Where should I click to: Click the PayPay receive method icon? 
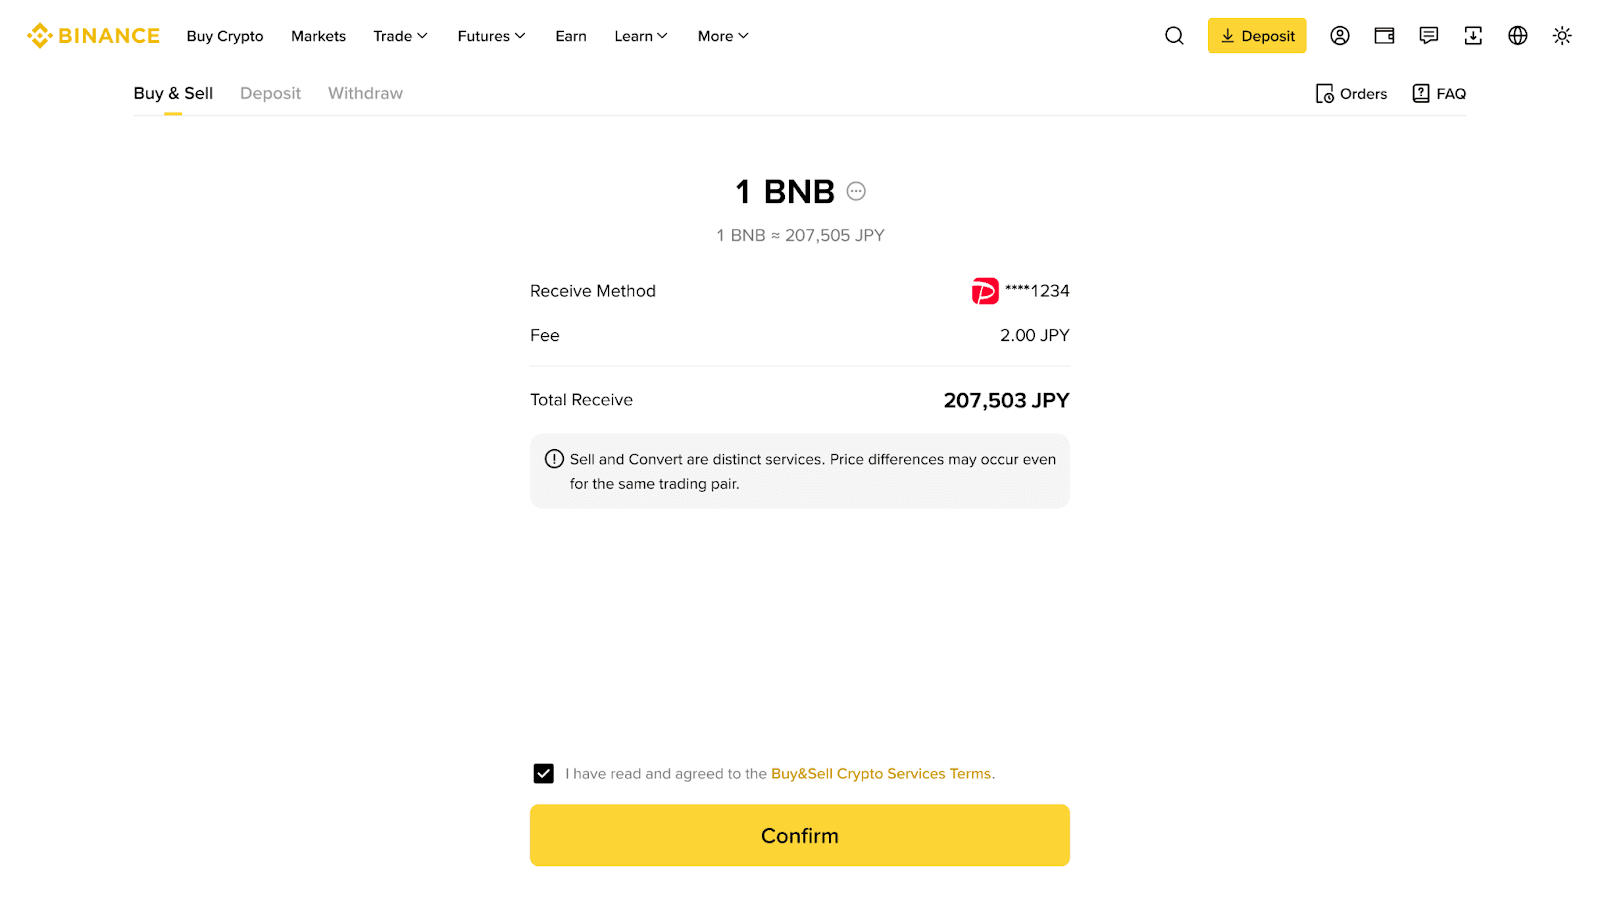[985, 291]
